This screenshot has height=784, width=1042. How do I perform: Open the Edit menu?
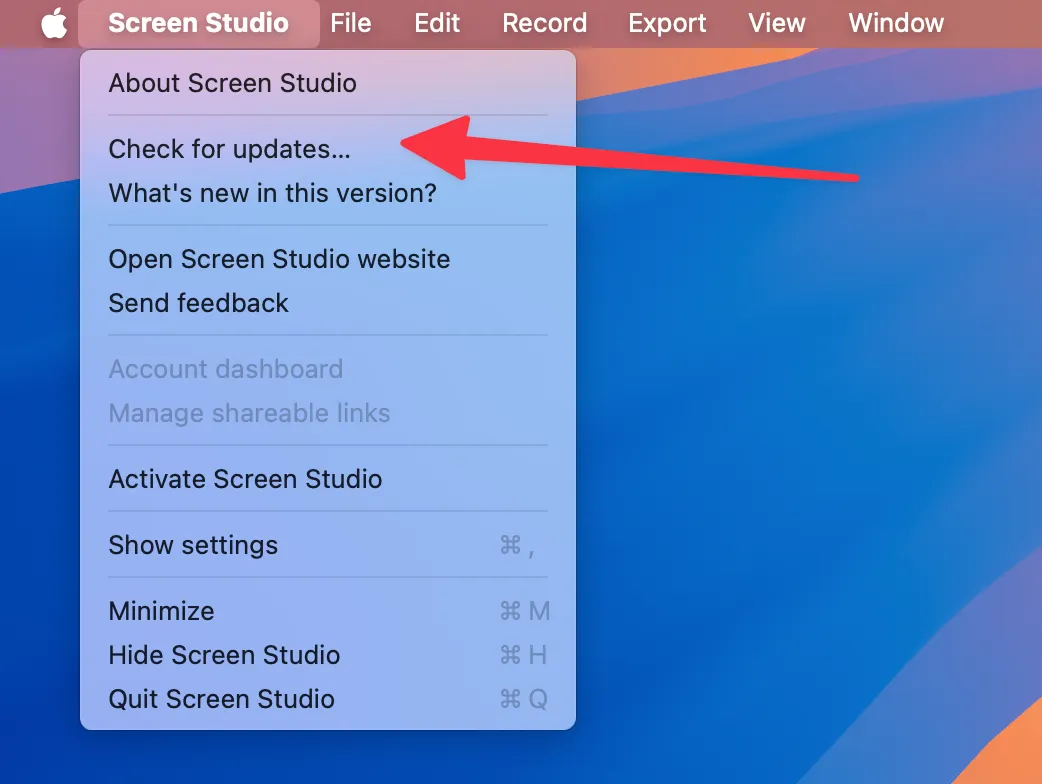click(437, 23)
